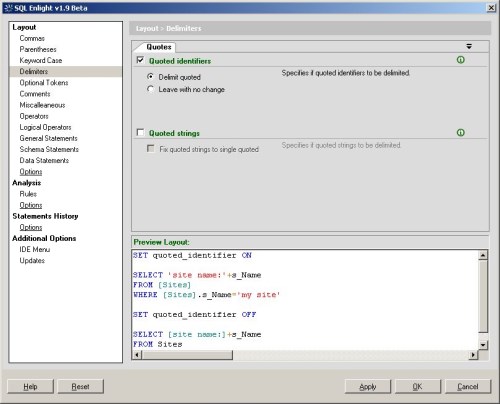Open Optional Tokens page
Screen dimensions: 500x404
(44, 83)
